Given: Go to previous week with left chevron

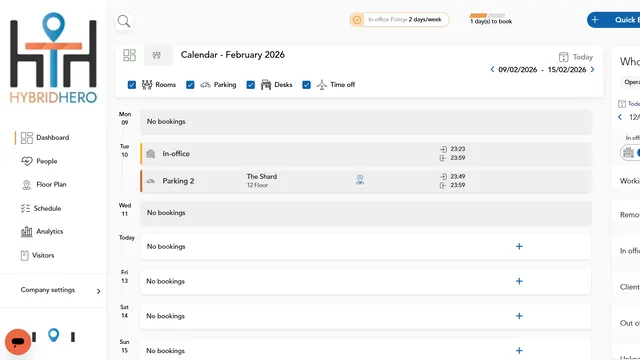Looking at the screenshot, I should 492,69.
